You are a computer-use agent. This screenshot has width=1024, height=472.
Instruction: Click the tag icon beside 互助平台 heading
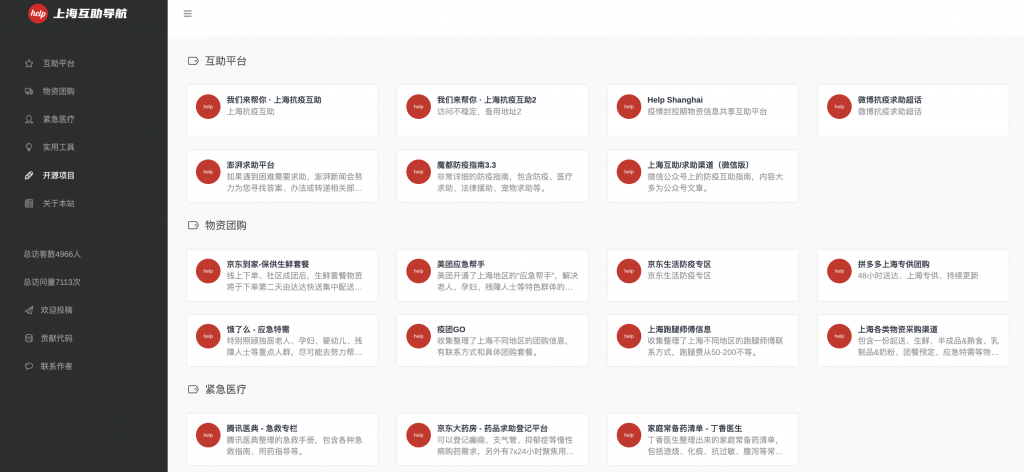193,61
